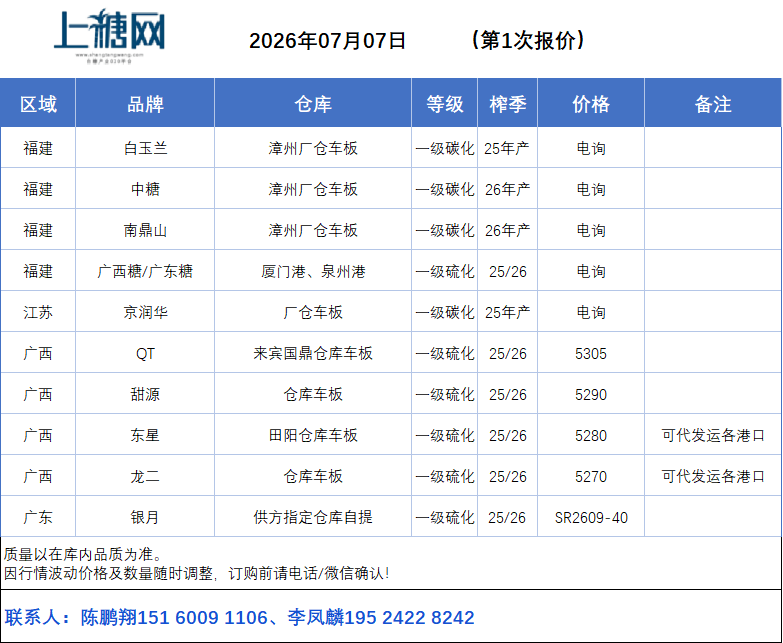Click the 等级 column header
783x643 pixels.
pyautogui.click(x=444, y=104)
